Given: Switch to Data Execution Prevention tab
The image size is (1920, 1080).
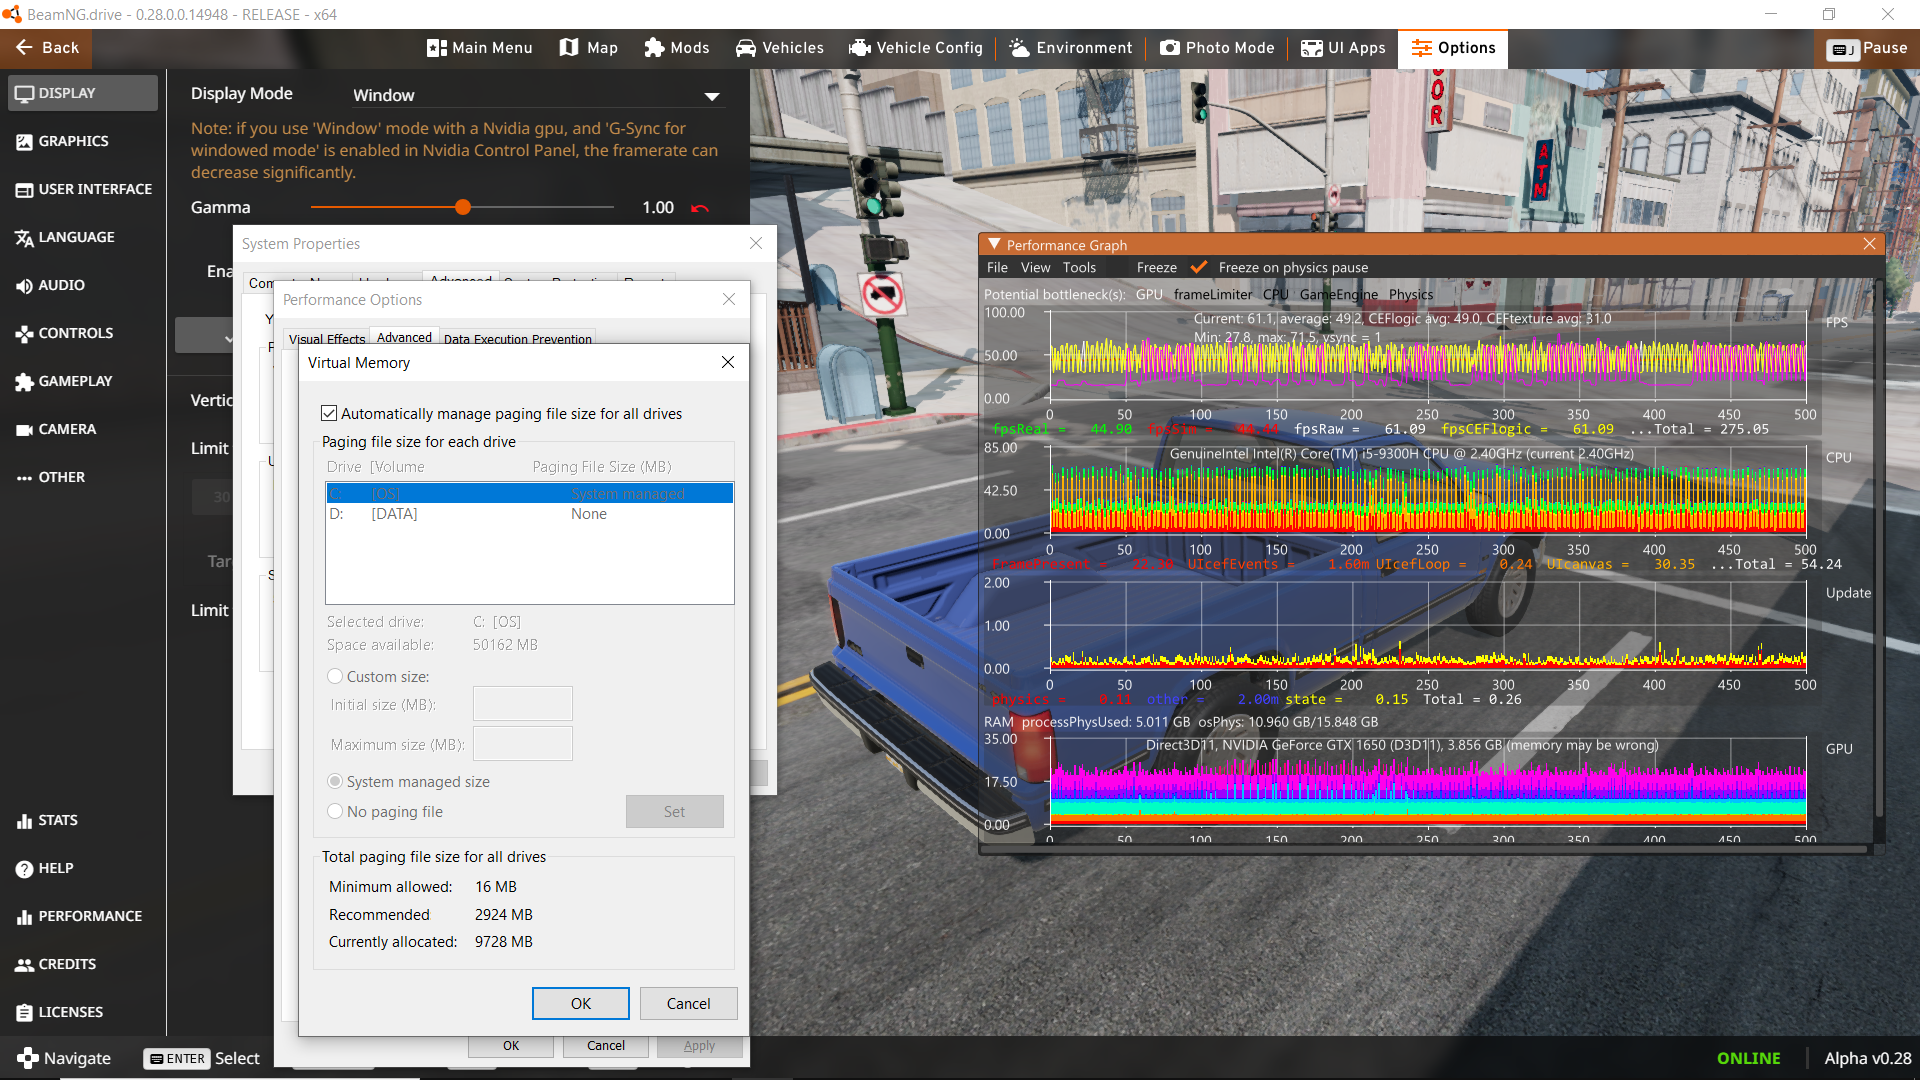Looking at the screenshot, I should pos(518,339).
